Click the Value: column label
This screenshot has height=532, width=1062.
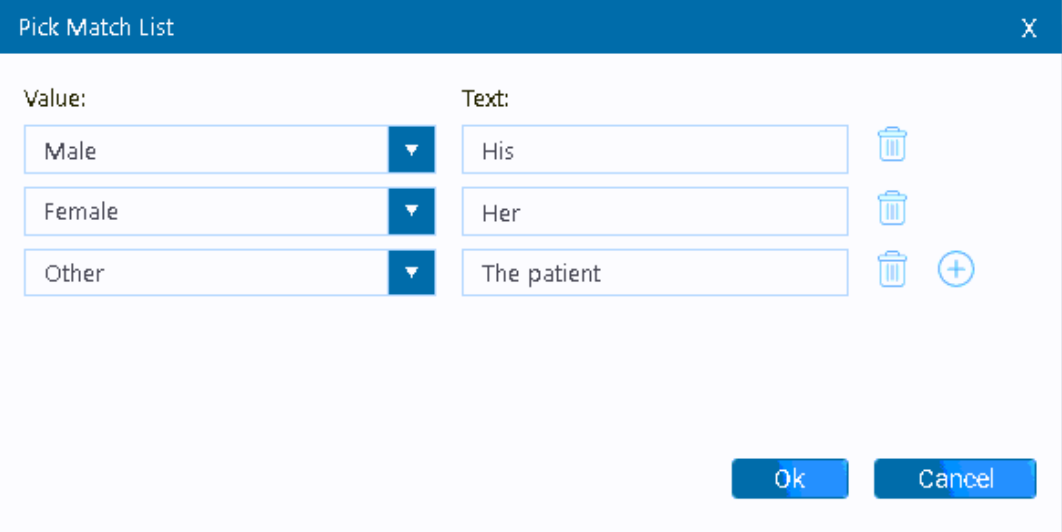(58, 98)
